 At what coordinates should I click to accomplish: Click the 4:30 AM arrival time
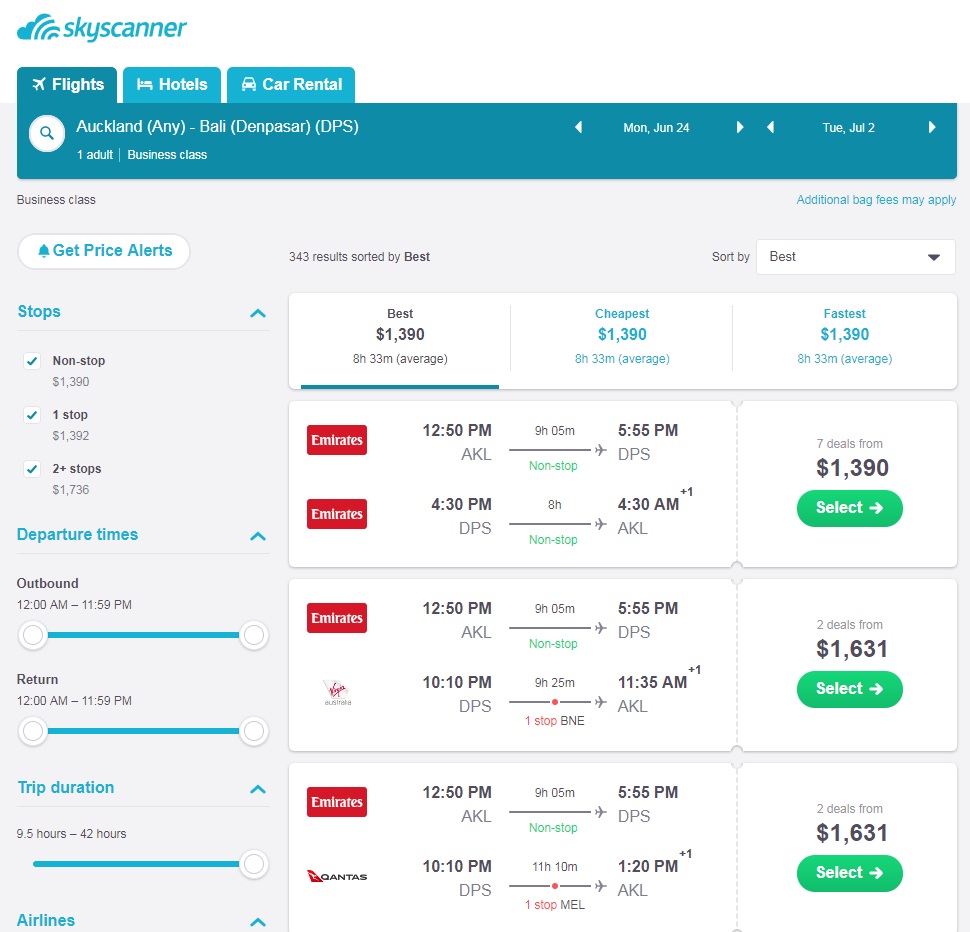coord(648,505)
